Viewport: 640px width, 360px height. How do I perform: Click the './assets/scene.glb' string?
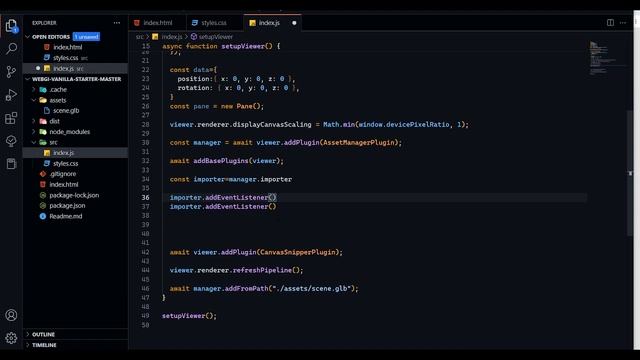[311, 289]
